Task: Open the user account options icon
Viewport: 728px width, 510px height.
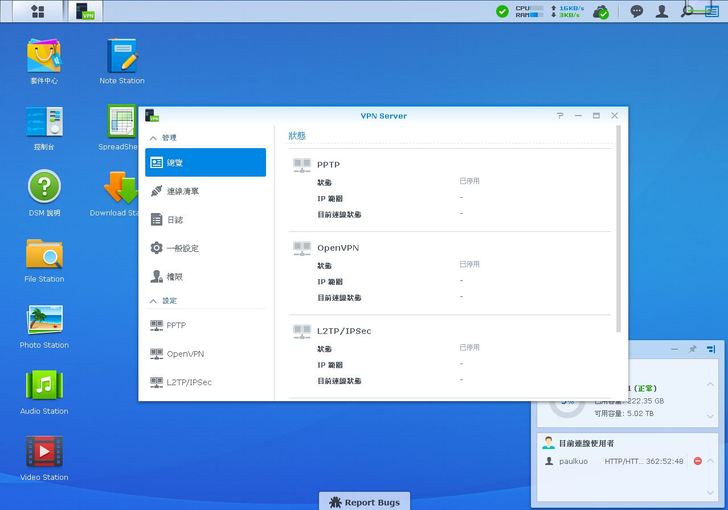Action: (662, 11)
